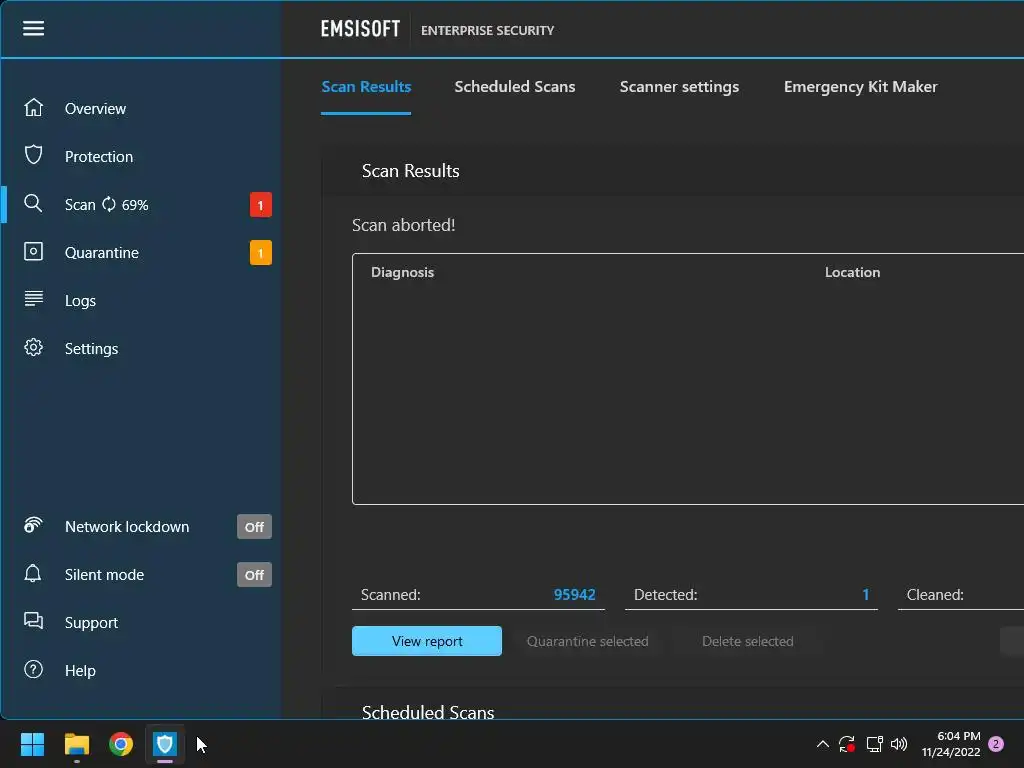
Task: Click Quarantine selected button
Action: point(588,641)
